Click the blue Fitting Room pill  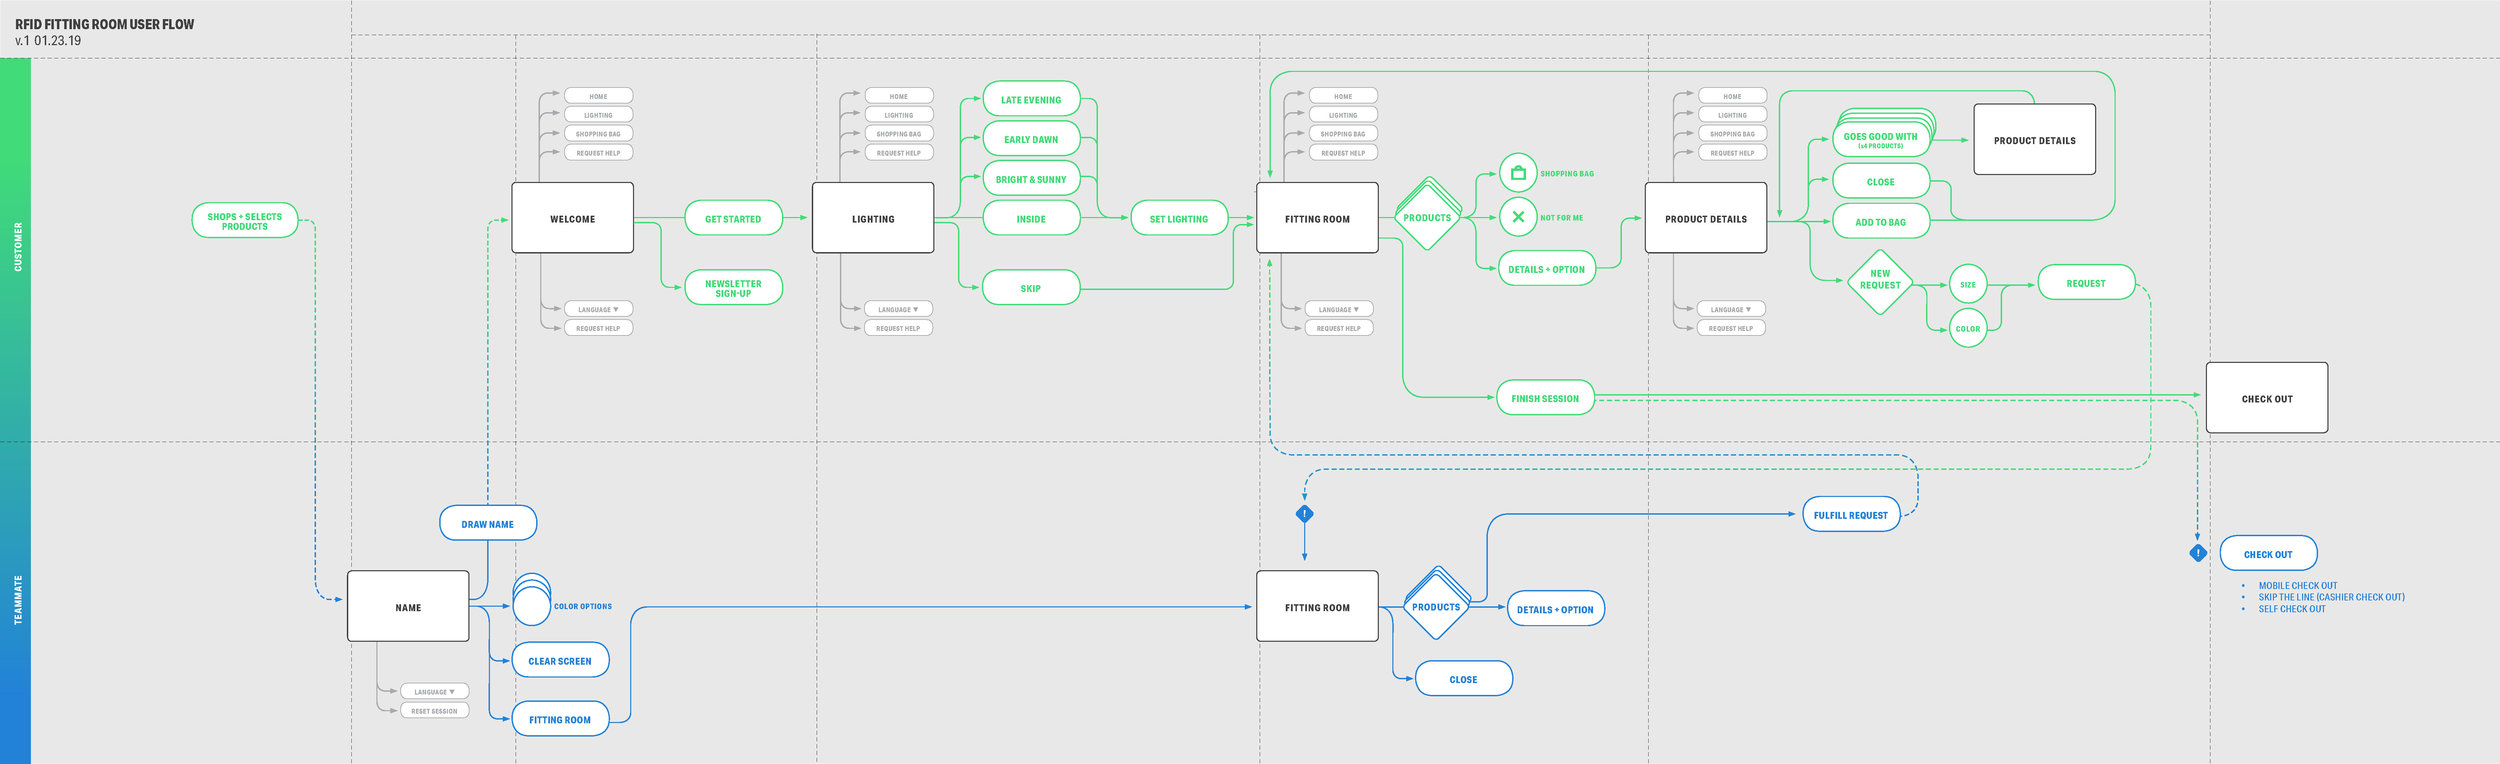[x=560, y=719]
